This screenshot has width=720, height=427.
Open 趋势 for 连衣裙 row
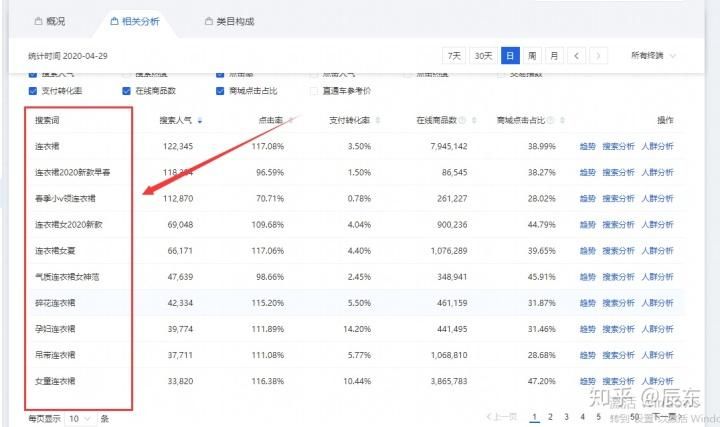point(587,146)
